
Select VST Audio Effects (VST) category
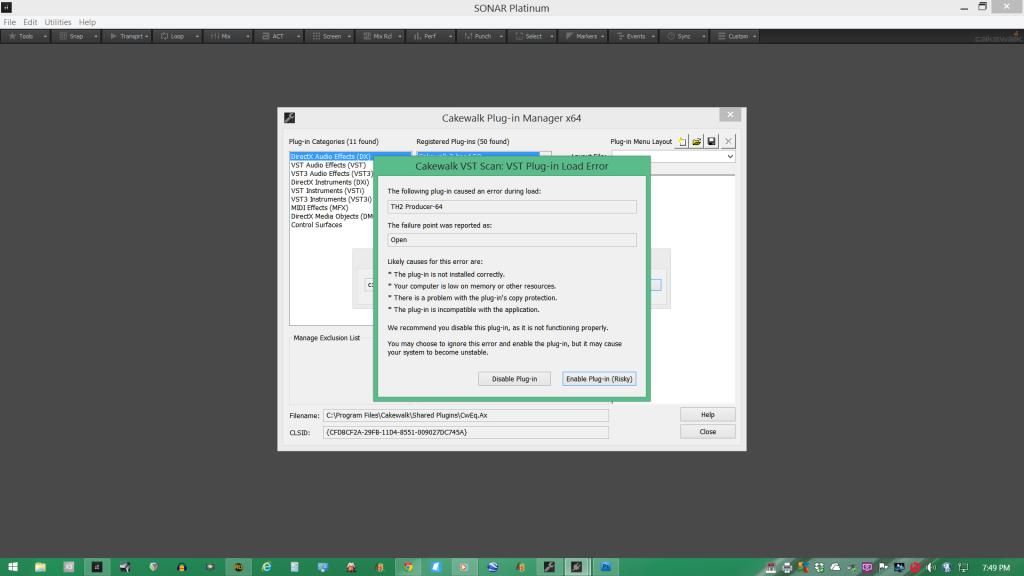(x=328, y=165)
